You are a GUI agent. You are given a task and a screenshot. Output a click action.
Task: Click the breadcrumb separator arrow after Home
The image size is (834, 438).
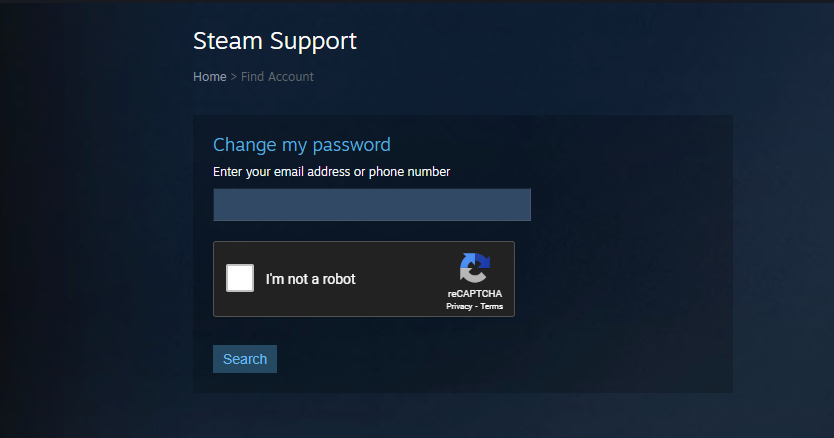[233, 77]
